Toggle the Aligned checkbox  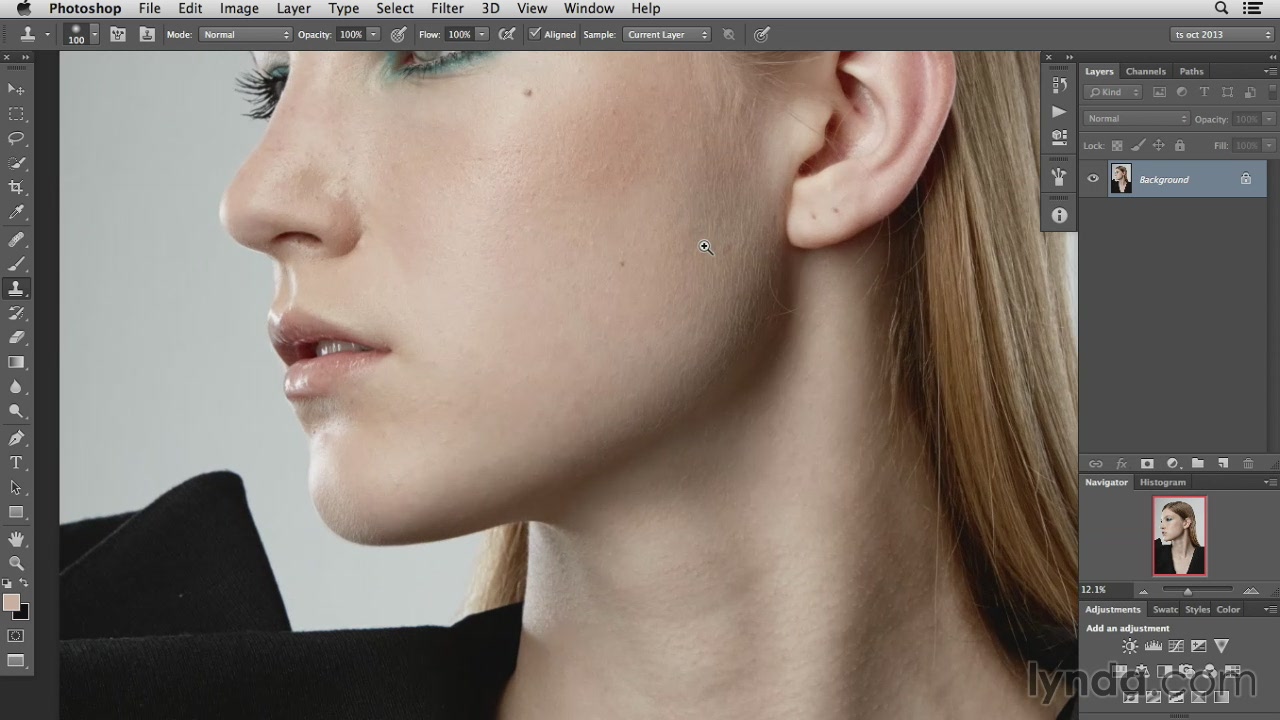click(535, 34)
